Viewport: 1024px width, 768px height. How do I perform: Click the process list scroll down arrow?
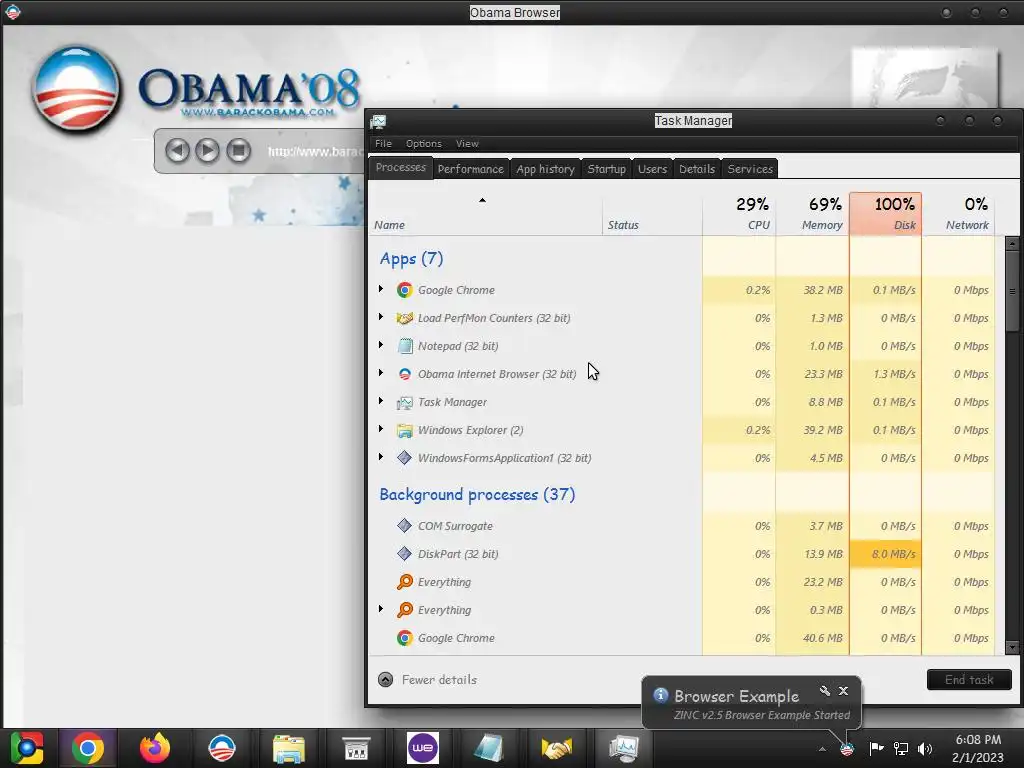(x=1012, y=647)
